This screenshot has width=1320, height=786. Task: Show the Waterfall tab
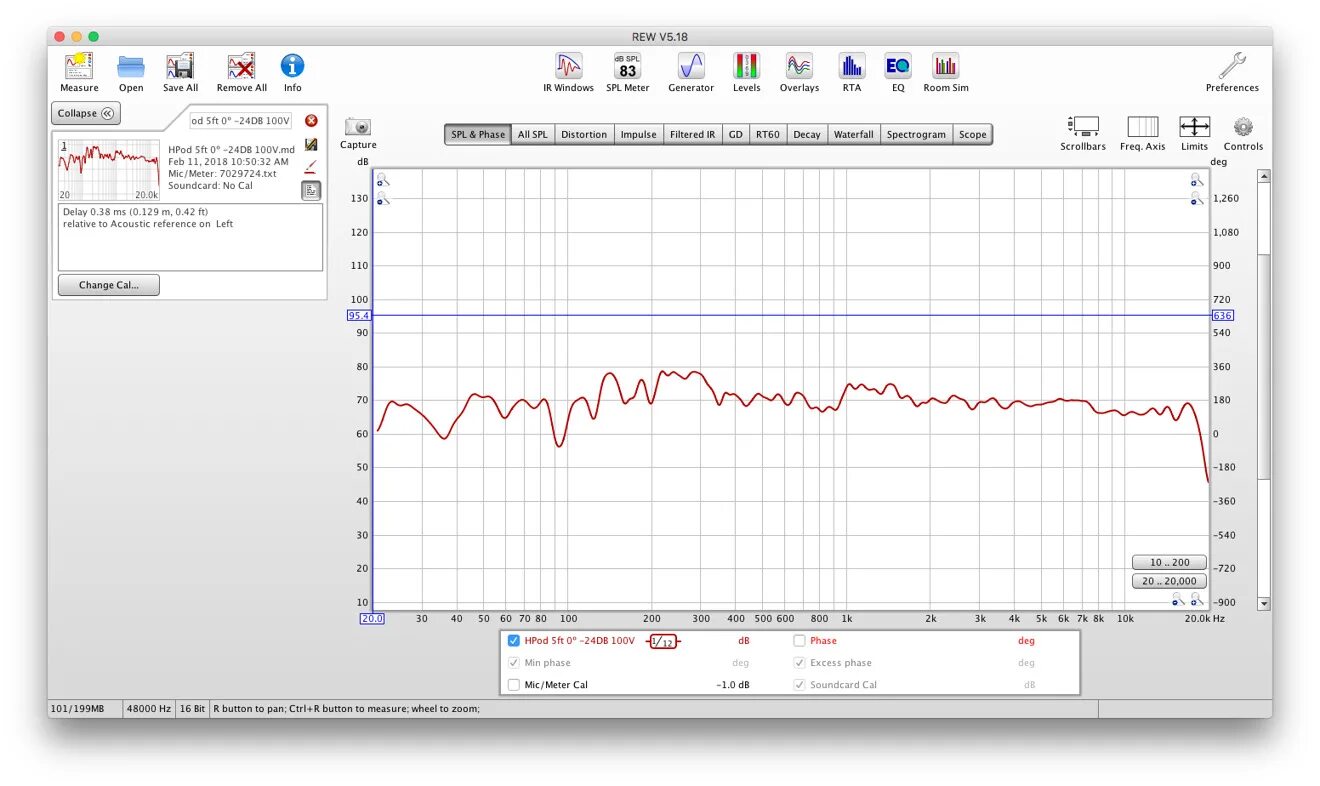(x=853, y=134)
